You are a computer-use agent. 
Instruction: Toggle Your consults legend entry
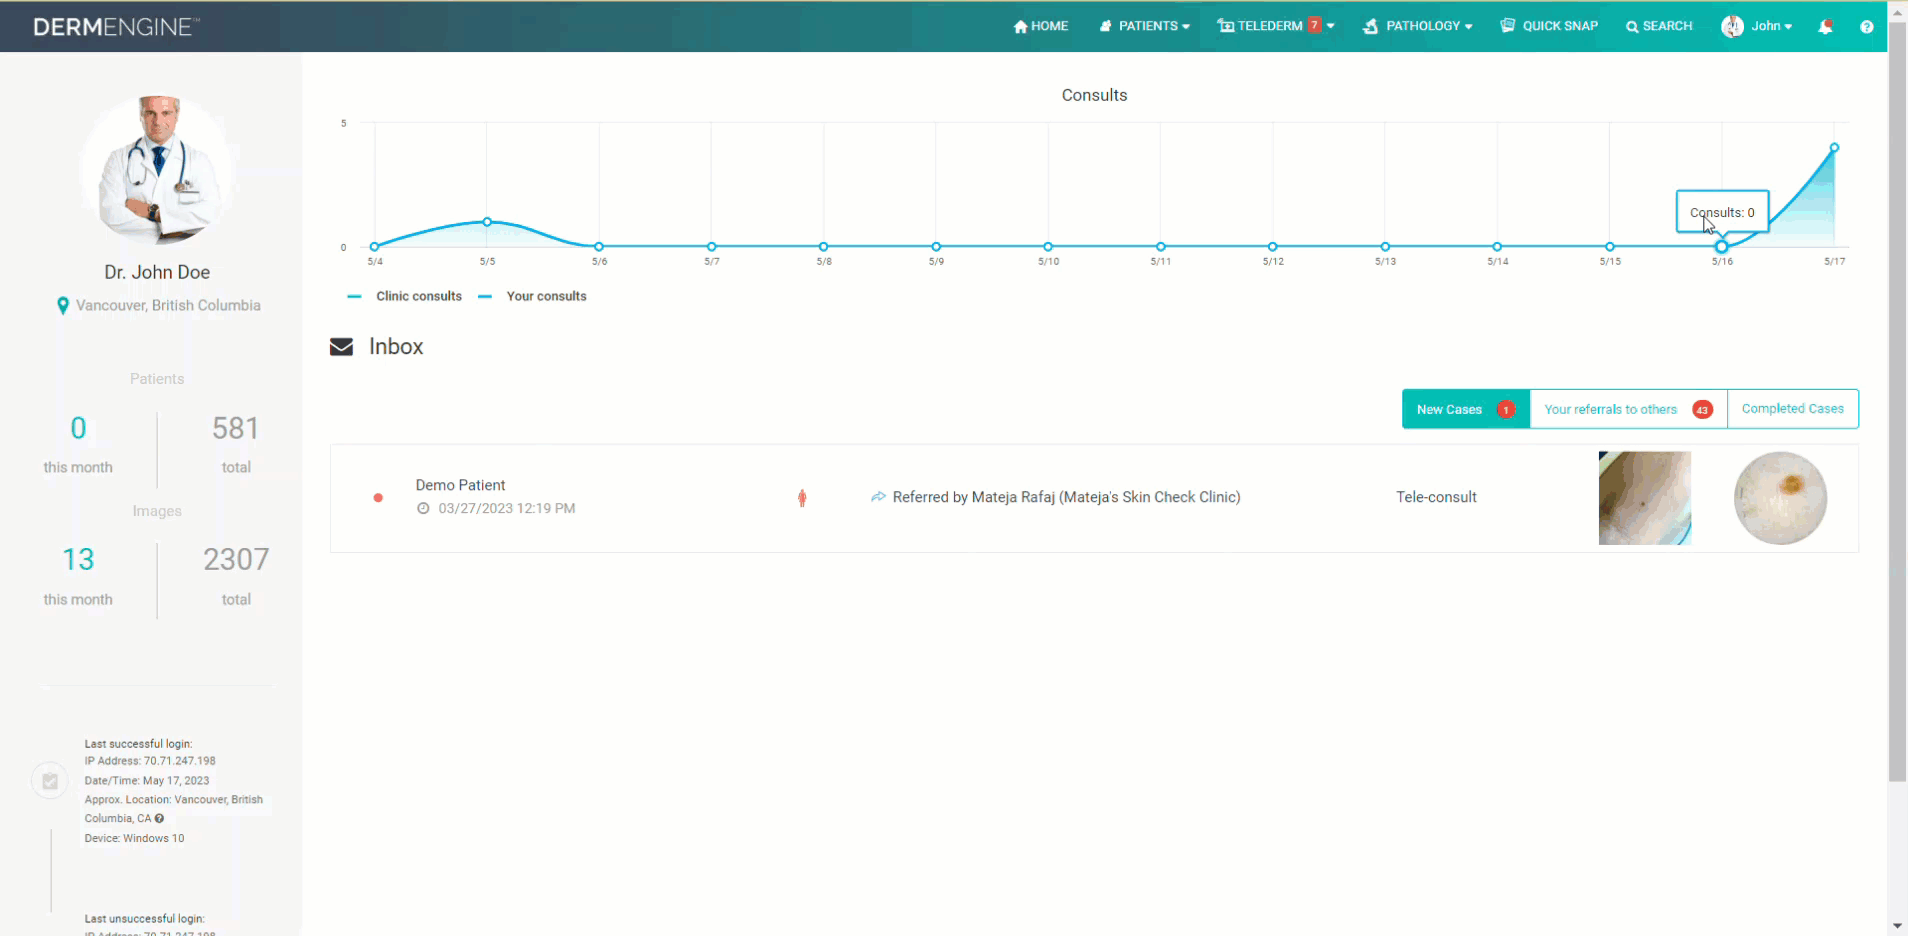pyautogui.click(x=533, y=296)
